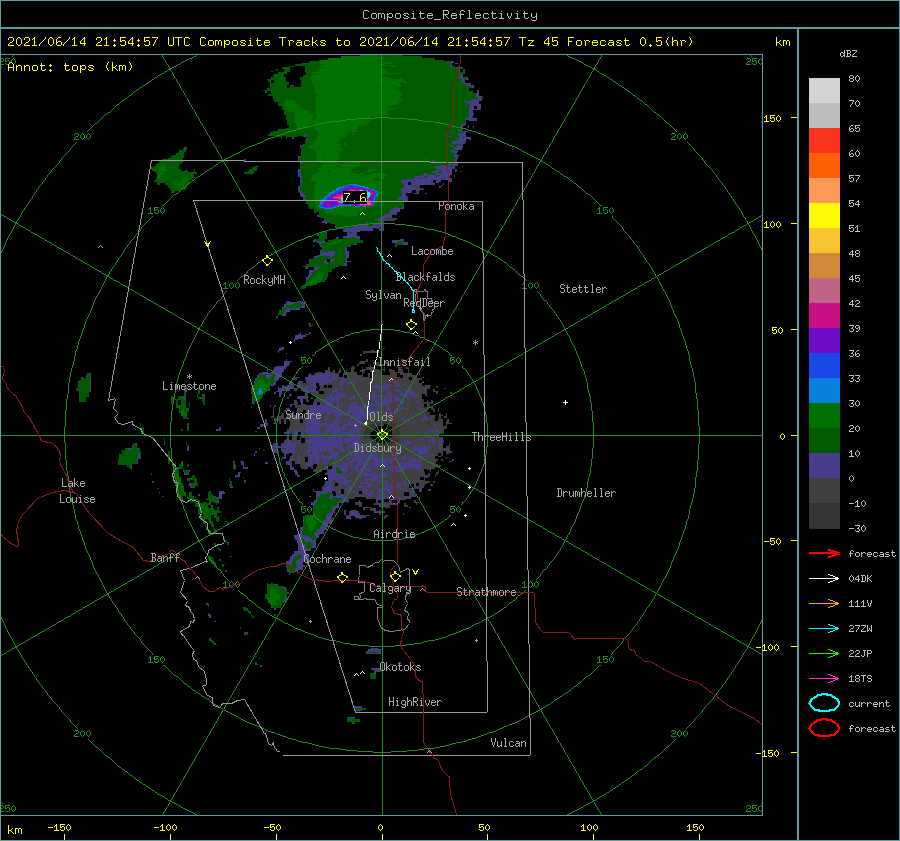Click the white storm track above Olds

tap(374, 374)
